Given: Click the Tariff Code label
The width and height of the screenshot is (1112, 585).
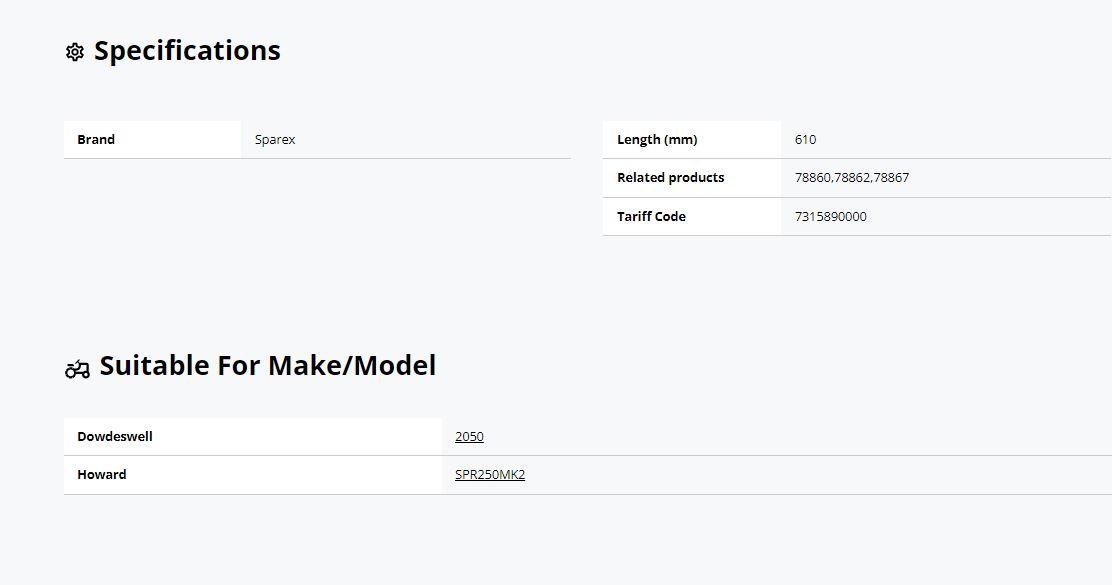Looking at the screenshot, I should [x=651, y=217].
